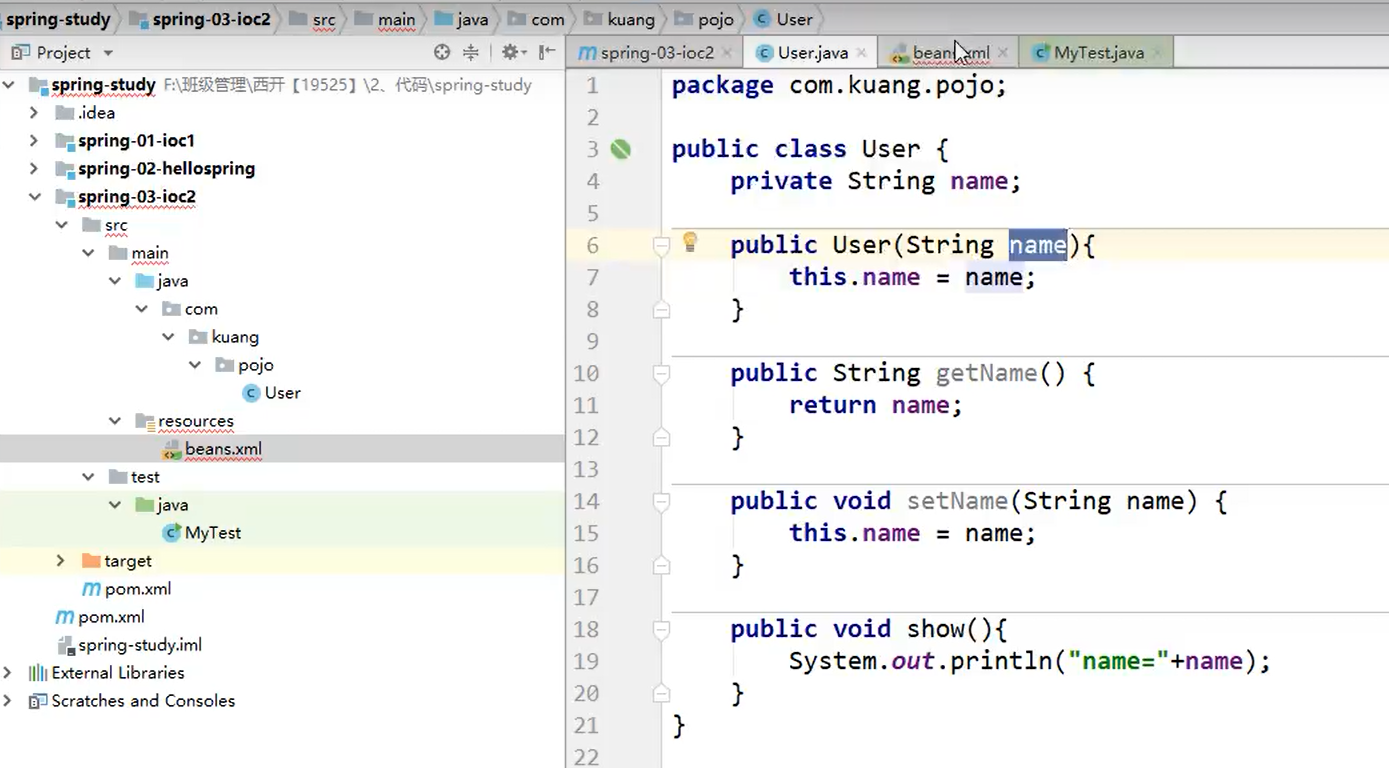
Task: Select the root-level pom.xml file
Action: point(100,617)
